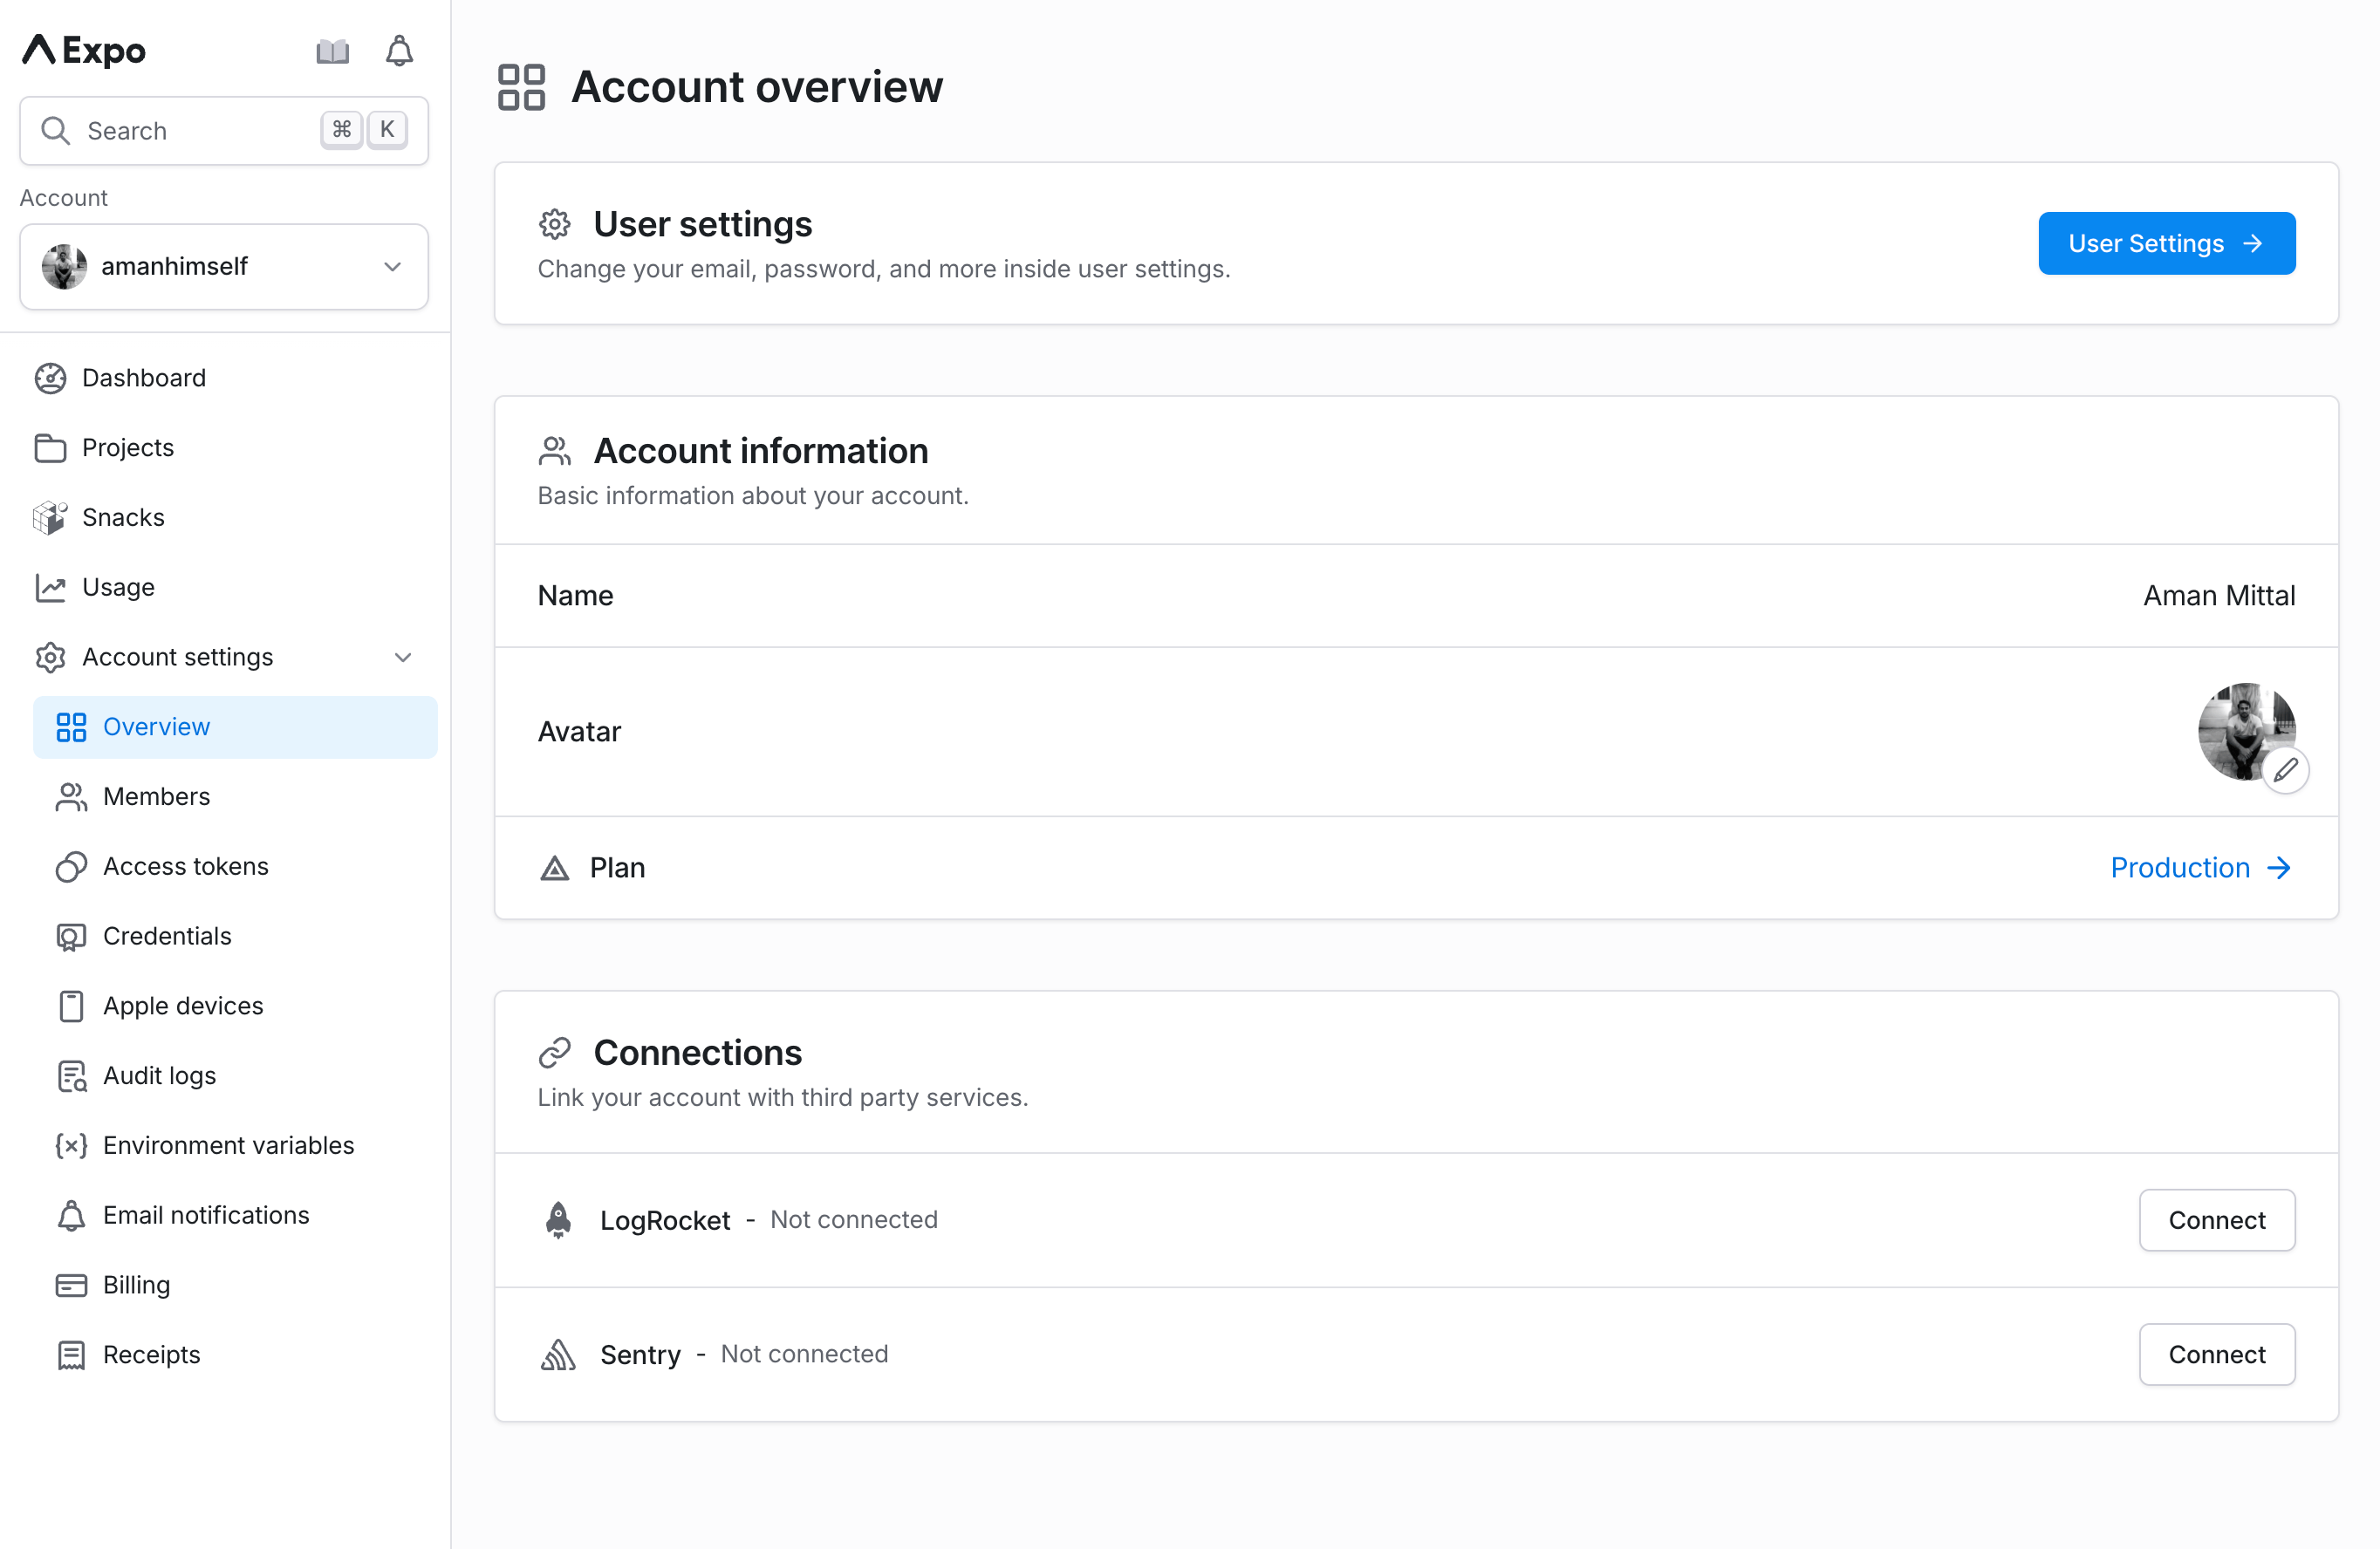Open Projects via the folder icon
The image size is (2380, 1549).
[51, 447]
